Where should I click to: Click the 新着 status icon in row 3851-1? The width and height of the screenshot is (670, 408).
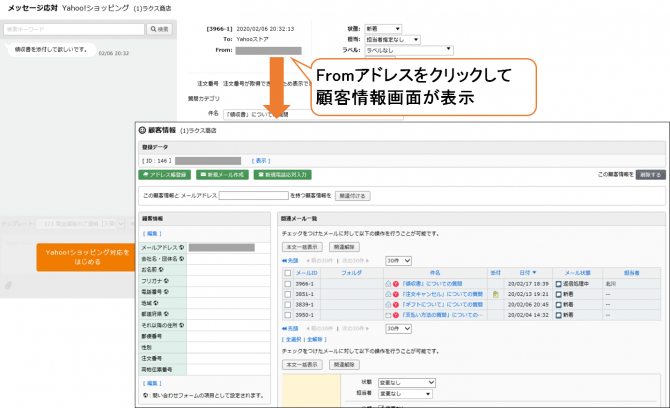[558, 294]
